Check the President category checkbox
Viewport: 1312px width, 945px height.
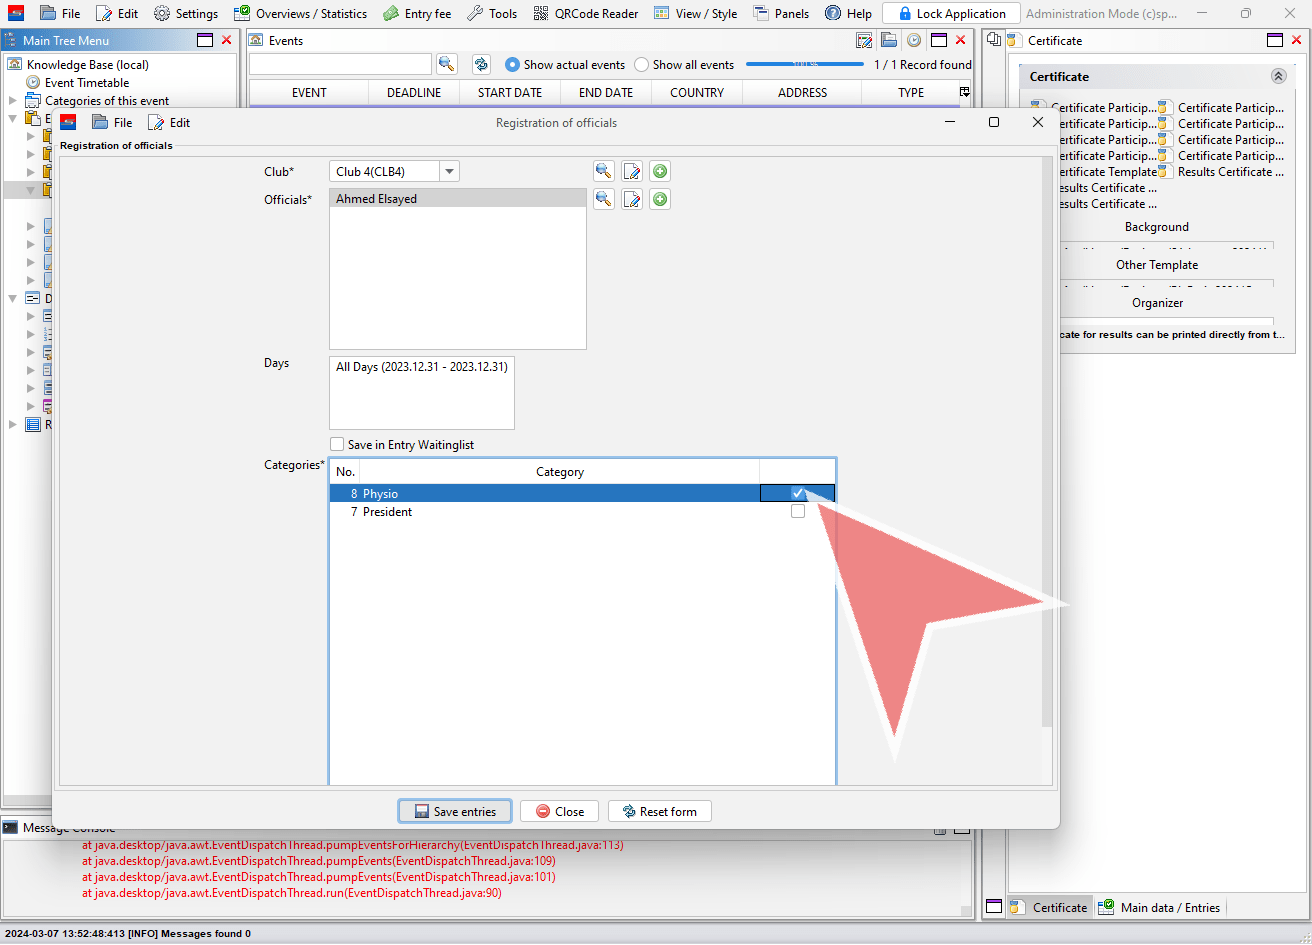click(x=798, y=511)
